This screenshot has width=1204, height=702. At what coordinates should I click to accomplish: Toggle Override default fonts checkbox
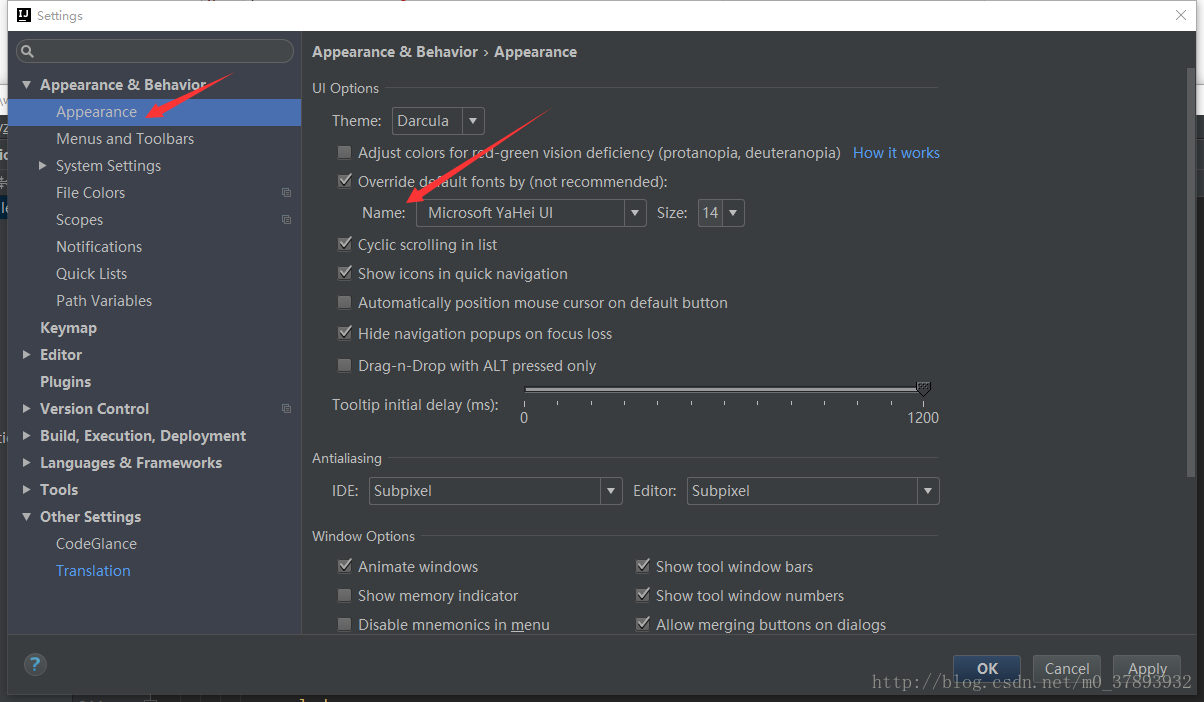pos(344,182)
